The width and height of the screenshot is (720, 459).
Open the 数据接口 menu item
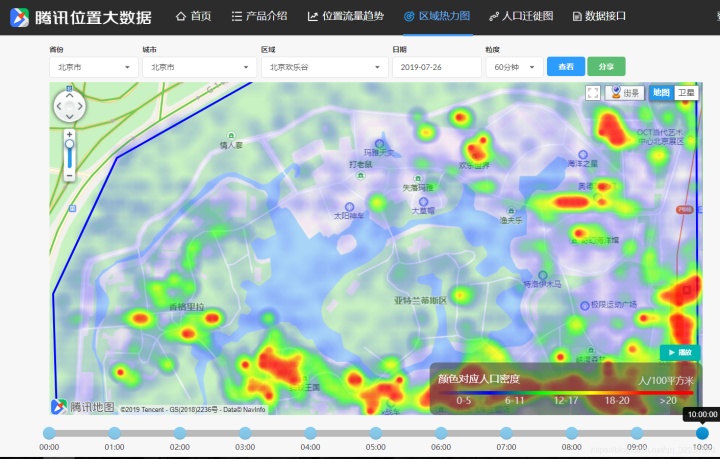pyautogui.click(x=599, y=17)
